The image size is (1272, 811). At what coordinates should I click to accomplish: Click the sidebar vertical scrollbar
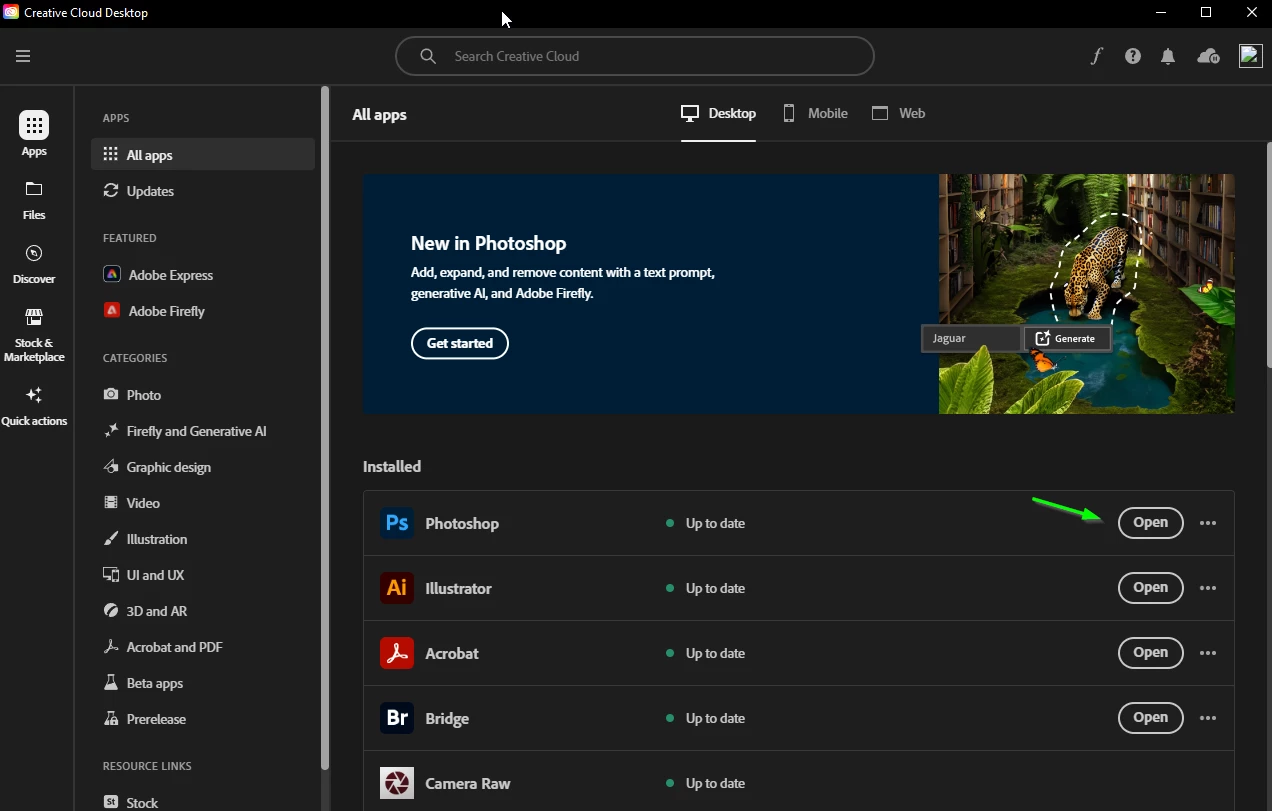tap(324, 427)
